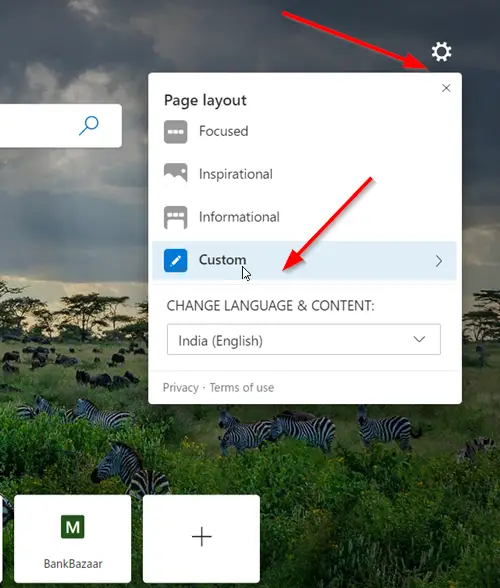The height and width of the screenshot is (588, 500).
Task: Click the Inspirational layout picture icon
Action: tap(176, 174)
